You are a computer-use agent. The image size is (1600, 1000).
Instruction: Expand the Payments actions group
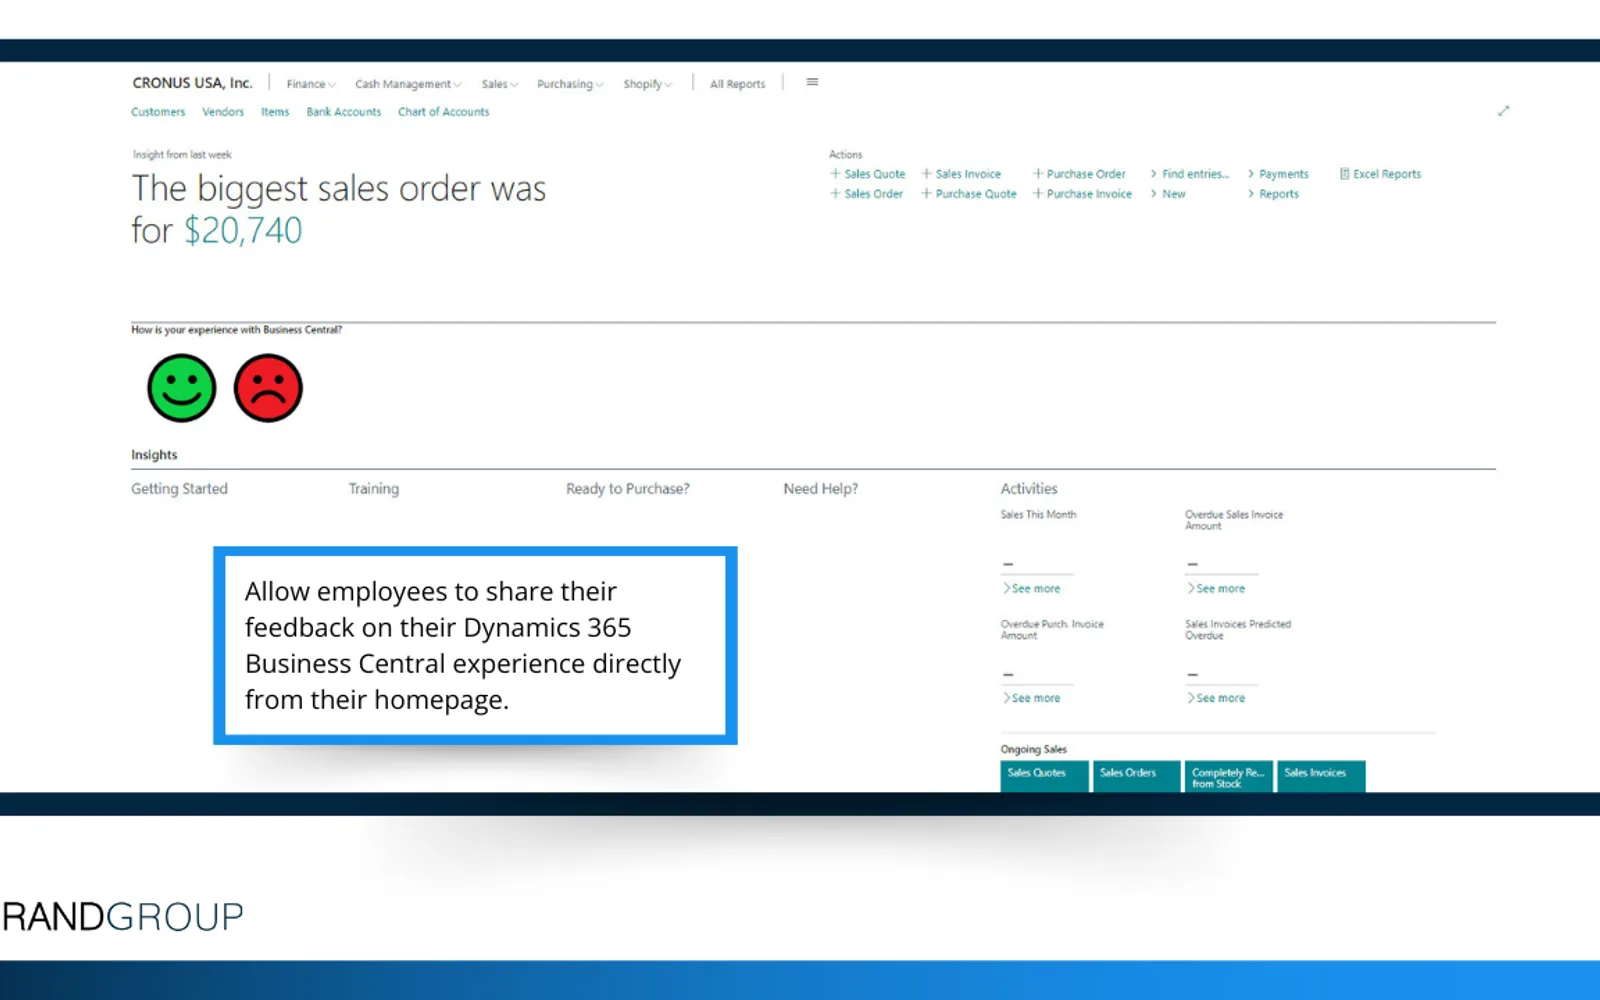1278,174
